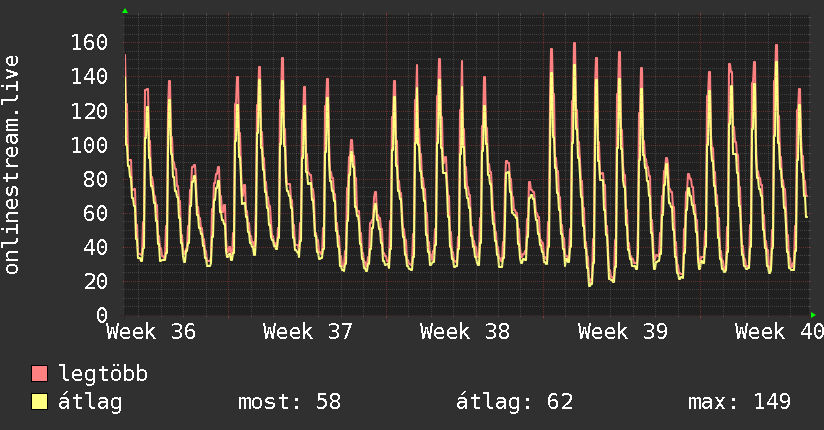This screenshot has width=824, height=430.
Task: Click the Week 39 axis label
Action: (623, 332)
